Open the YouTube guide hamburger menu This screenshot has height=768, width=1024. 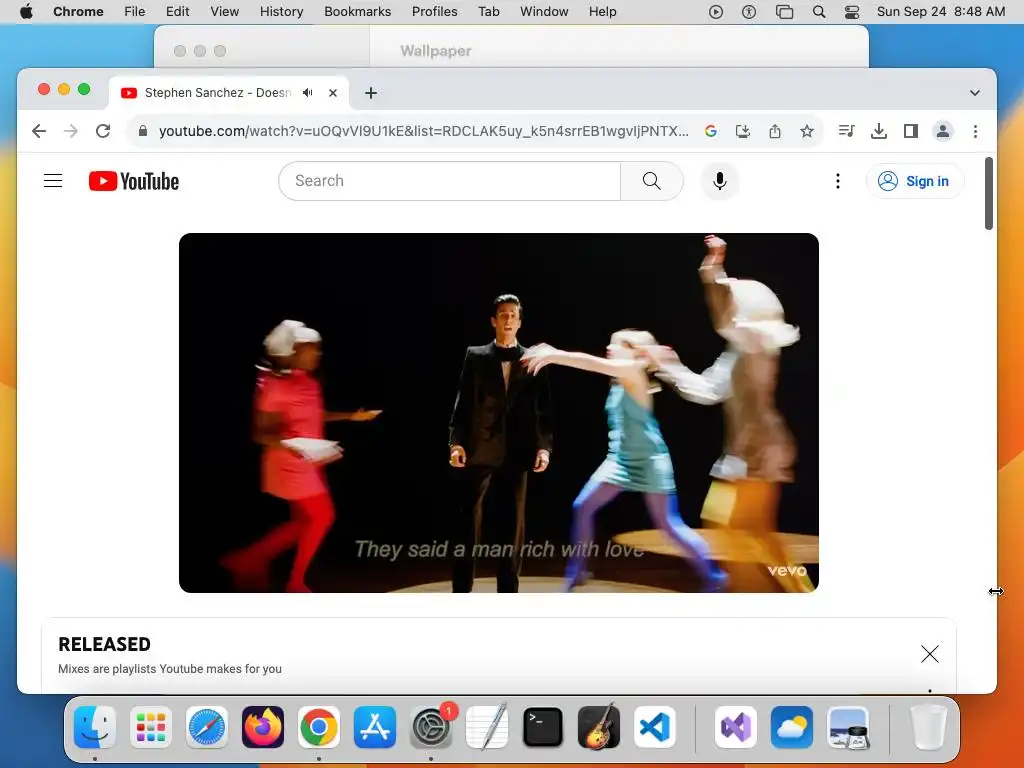coord(53,181)
